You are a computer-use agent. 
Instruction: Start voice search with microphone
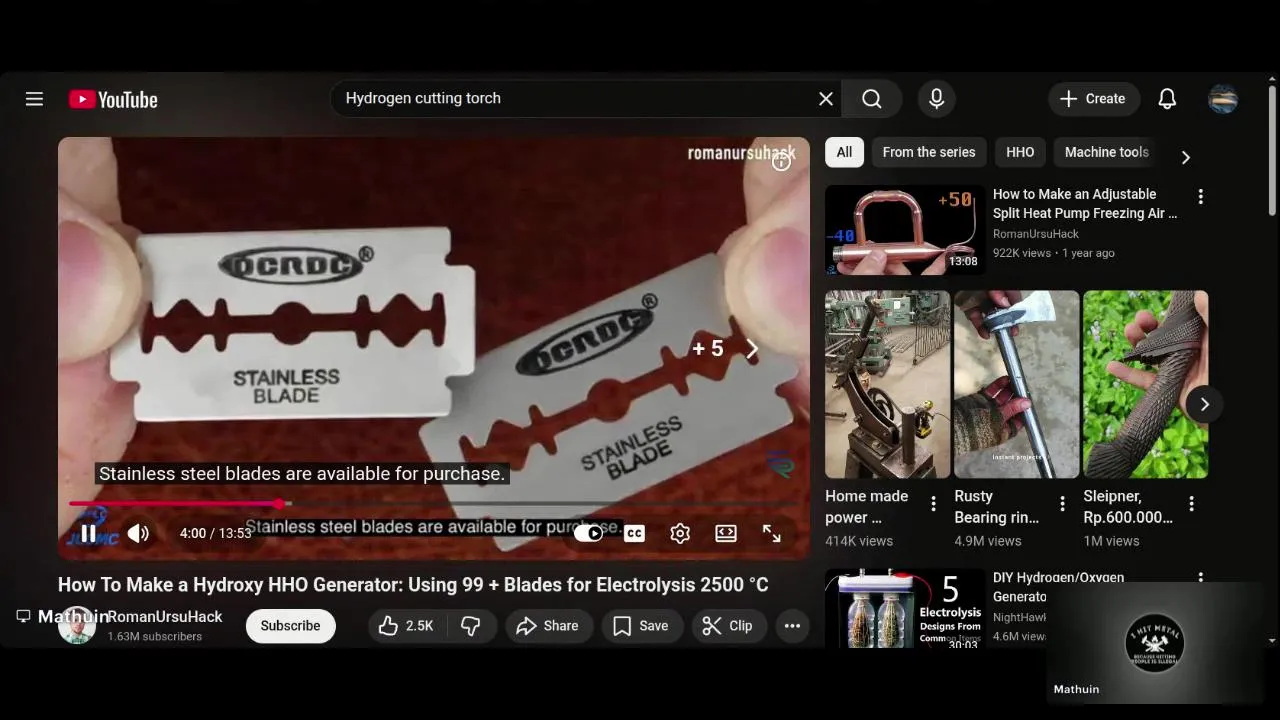tap(936, 99)
